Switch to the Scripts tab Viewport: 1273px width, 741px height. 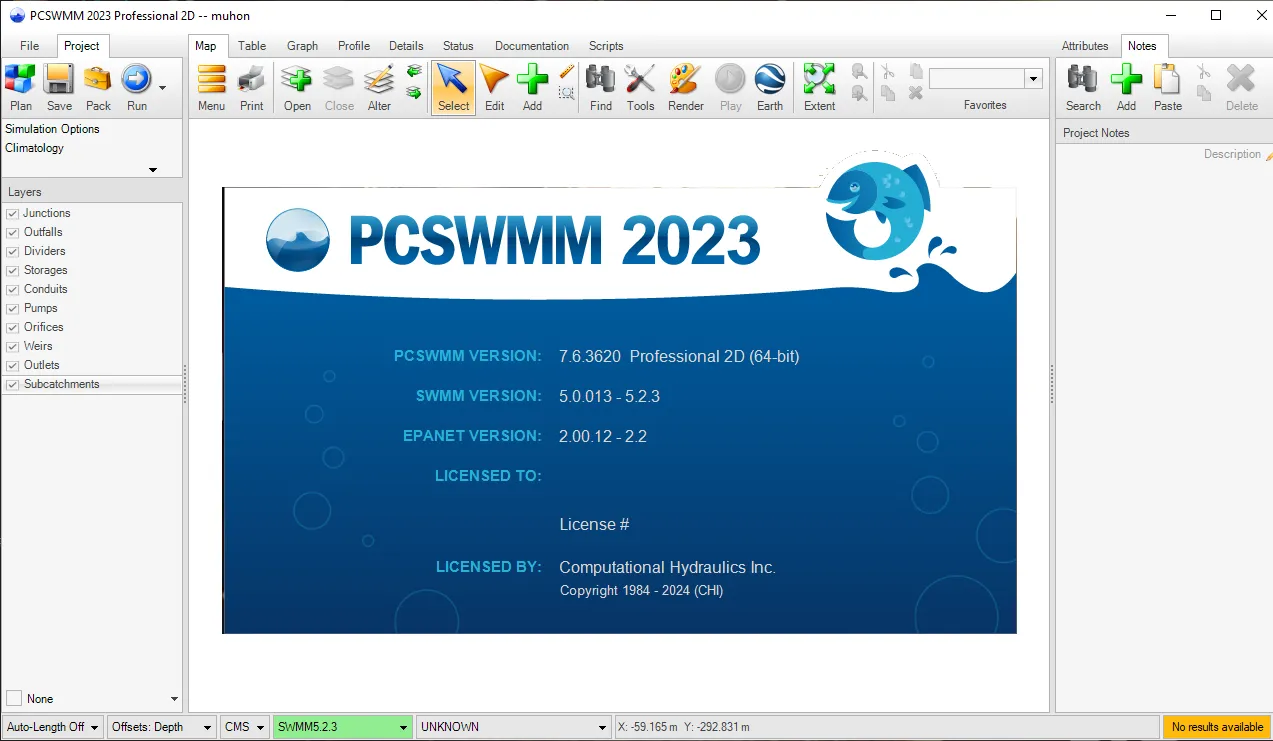[606, 46]
